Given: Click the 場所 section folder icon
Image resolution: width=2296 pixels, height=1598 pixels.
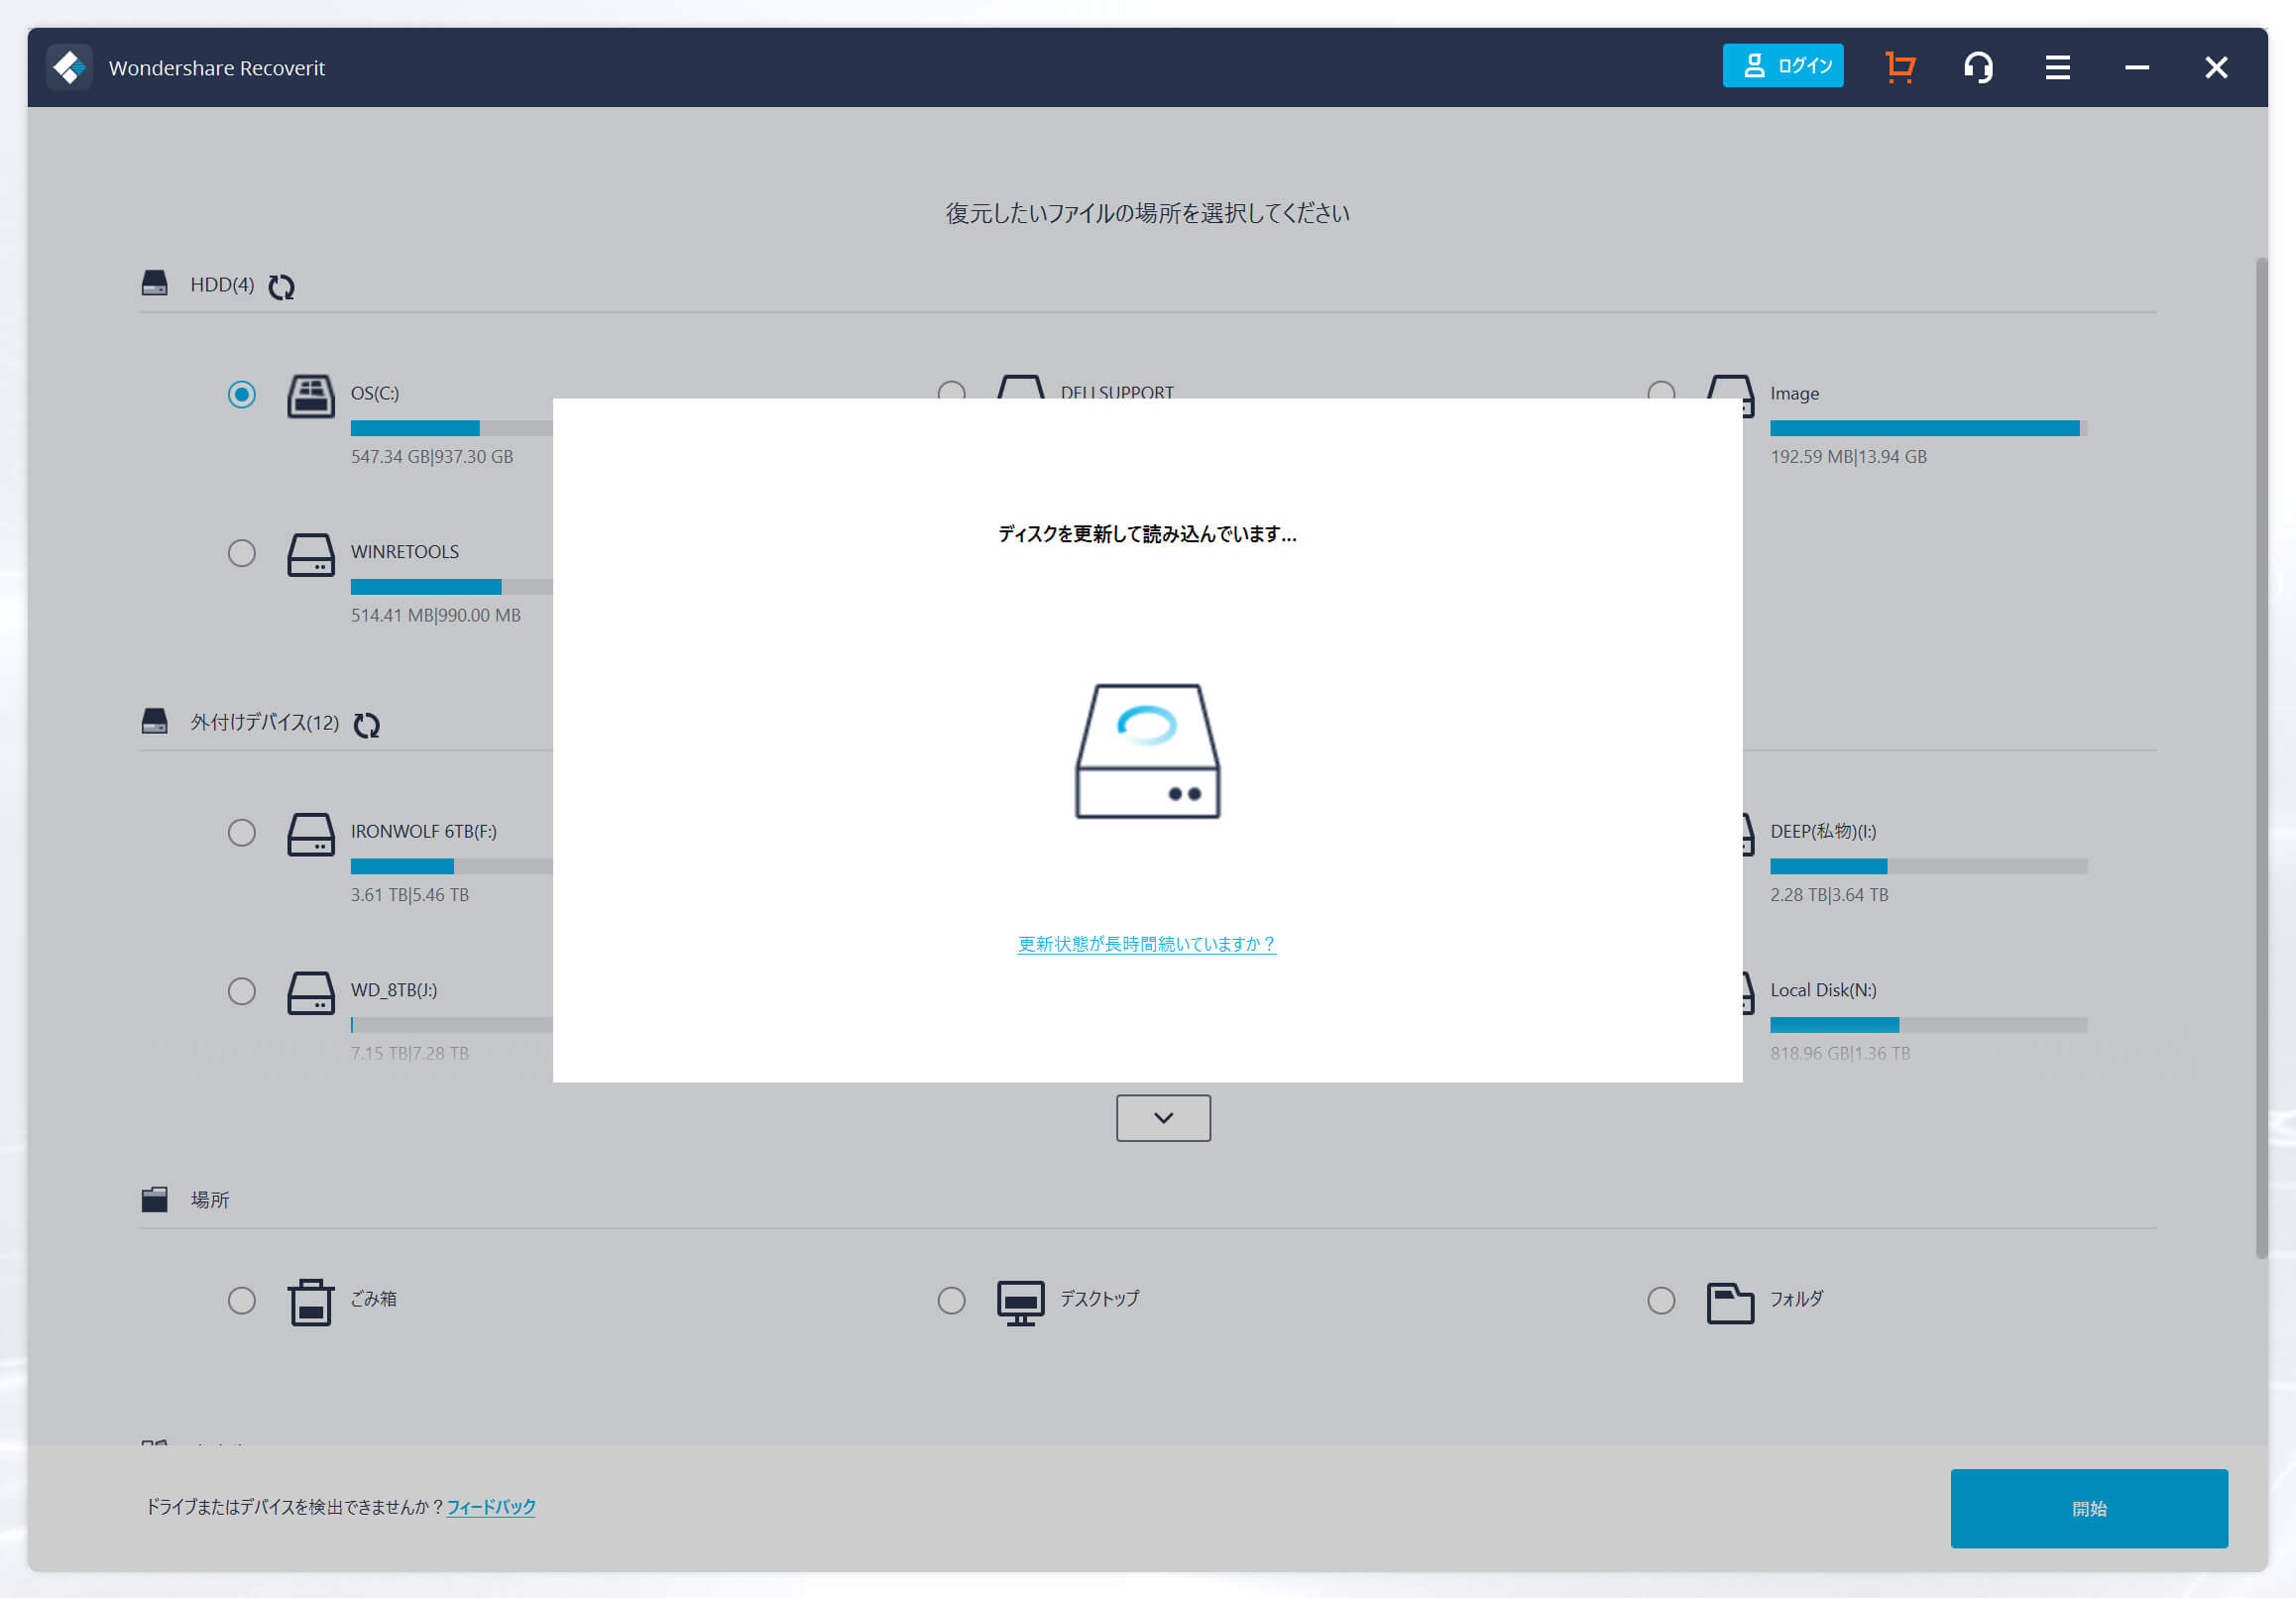Looking at the screenshot, I should (x=154, y=1199).
